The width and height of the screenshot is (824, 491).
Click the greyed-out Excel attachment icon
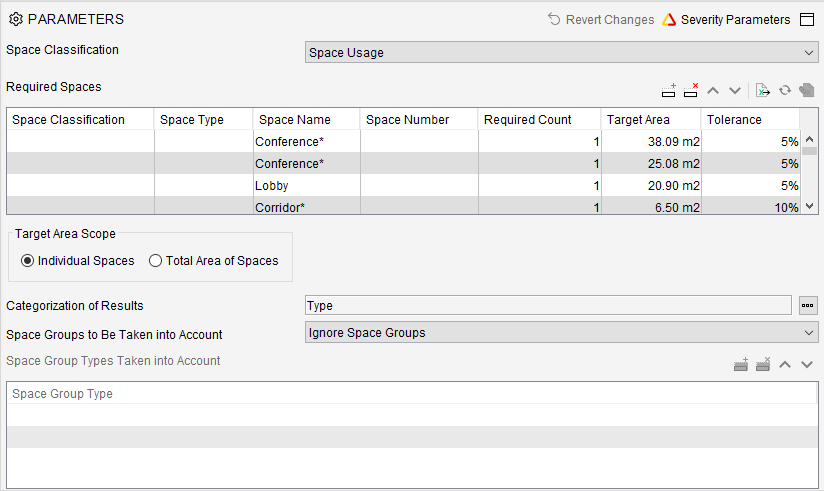tap(807, 90)
